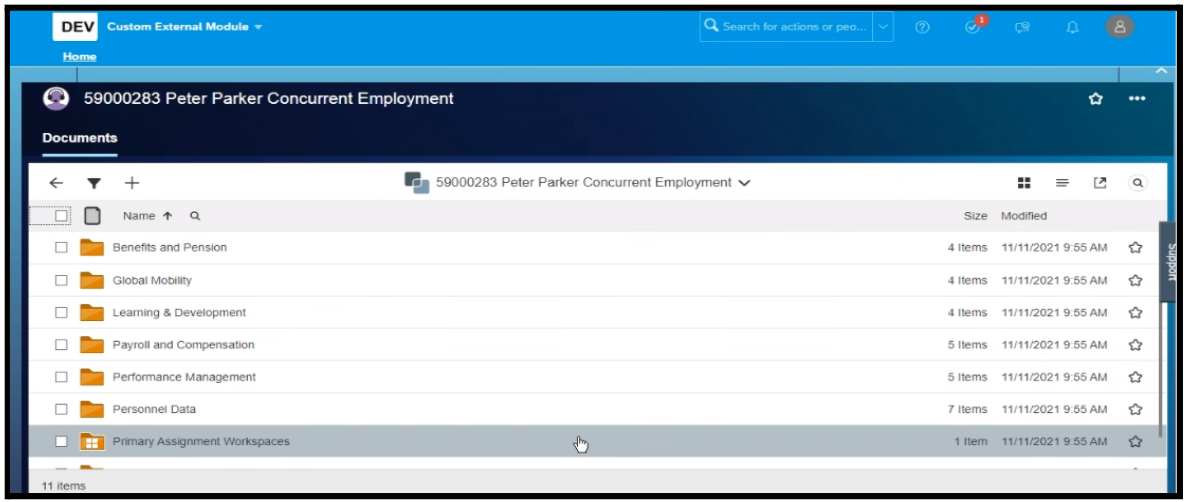The image size is (1187, 502).
Task: Go to the Home link
Action: coord(80,57)
